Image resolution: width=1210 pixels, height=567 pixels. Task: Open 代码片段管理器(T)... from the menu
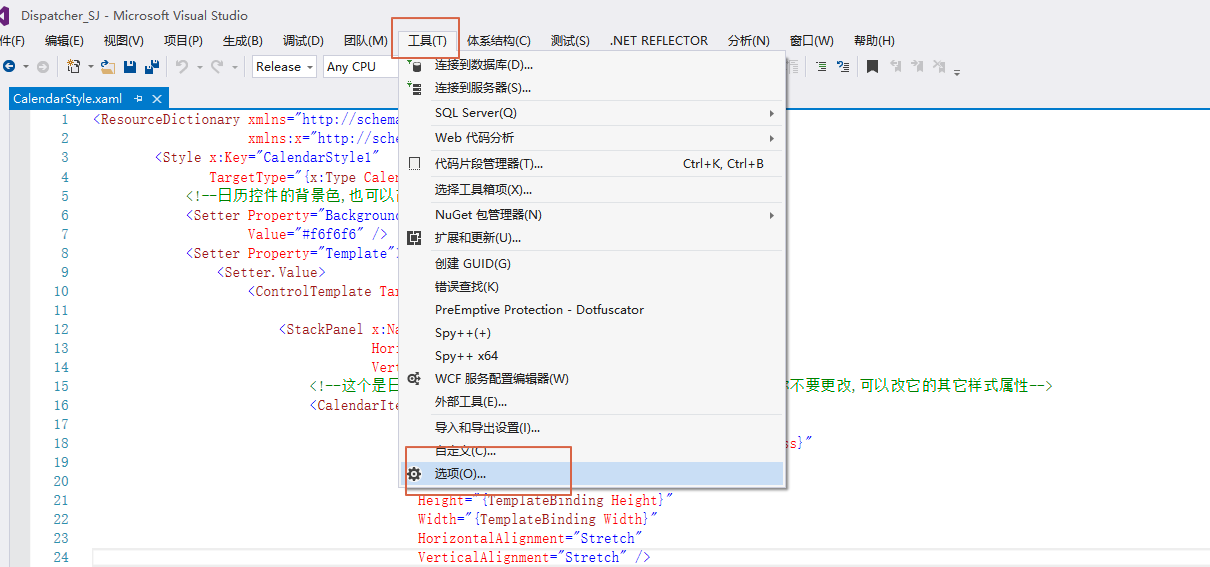point(592,164)
